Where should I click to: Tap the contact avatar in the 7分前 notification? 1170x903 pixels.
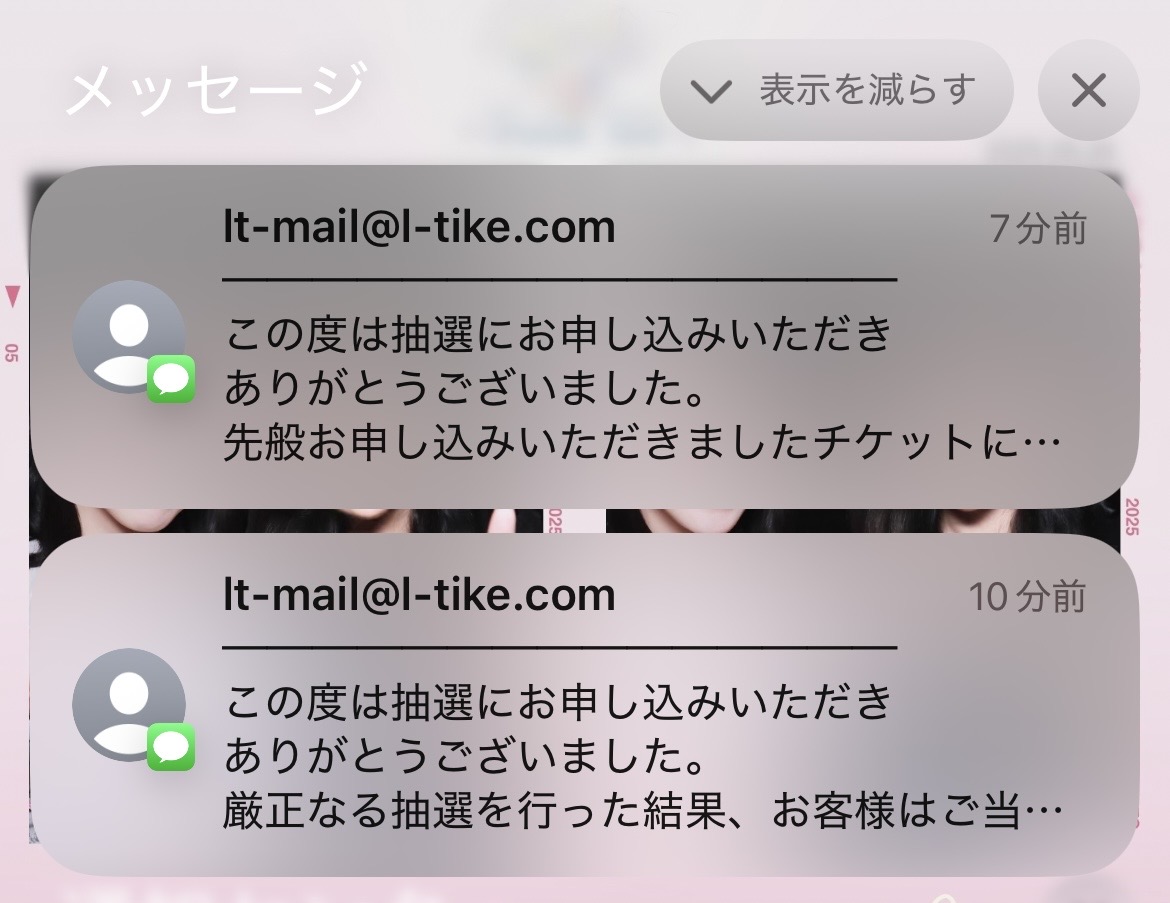click(129, 336)
